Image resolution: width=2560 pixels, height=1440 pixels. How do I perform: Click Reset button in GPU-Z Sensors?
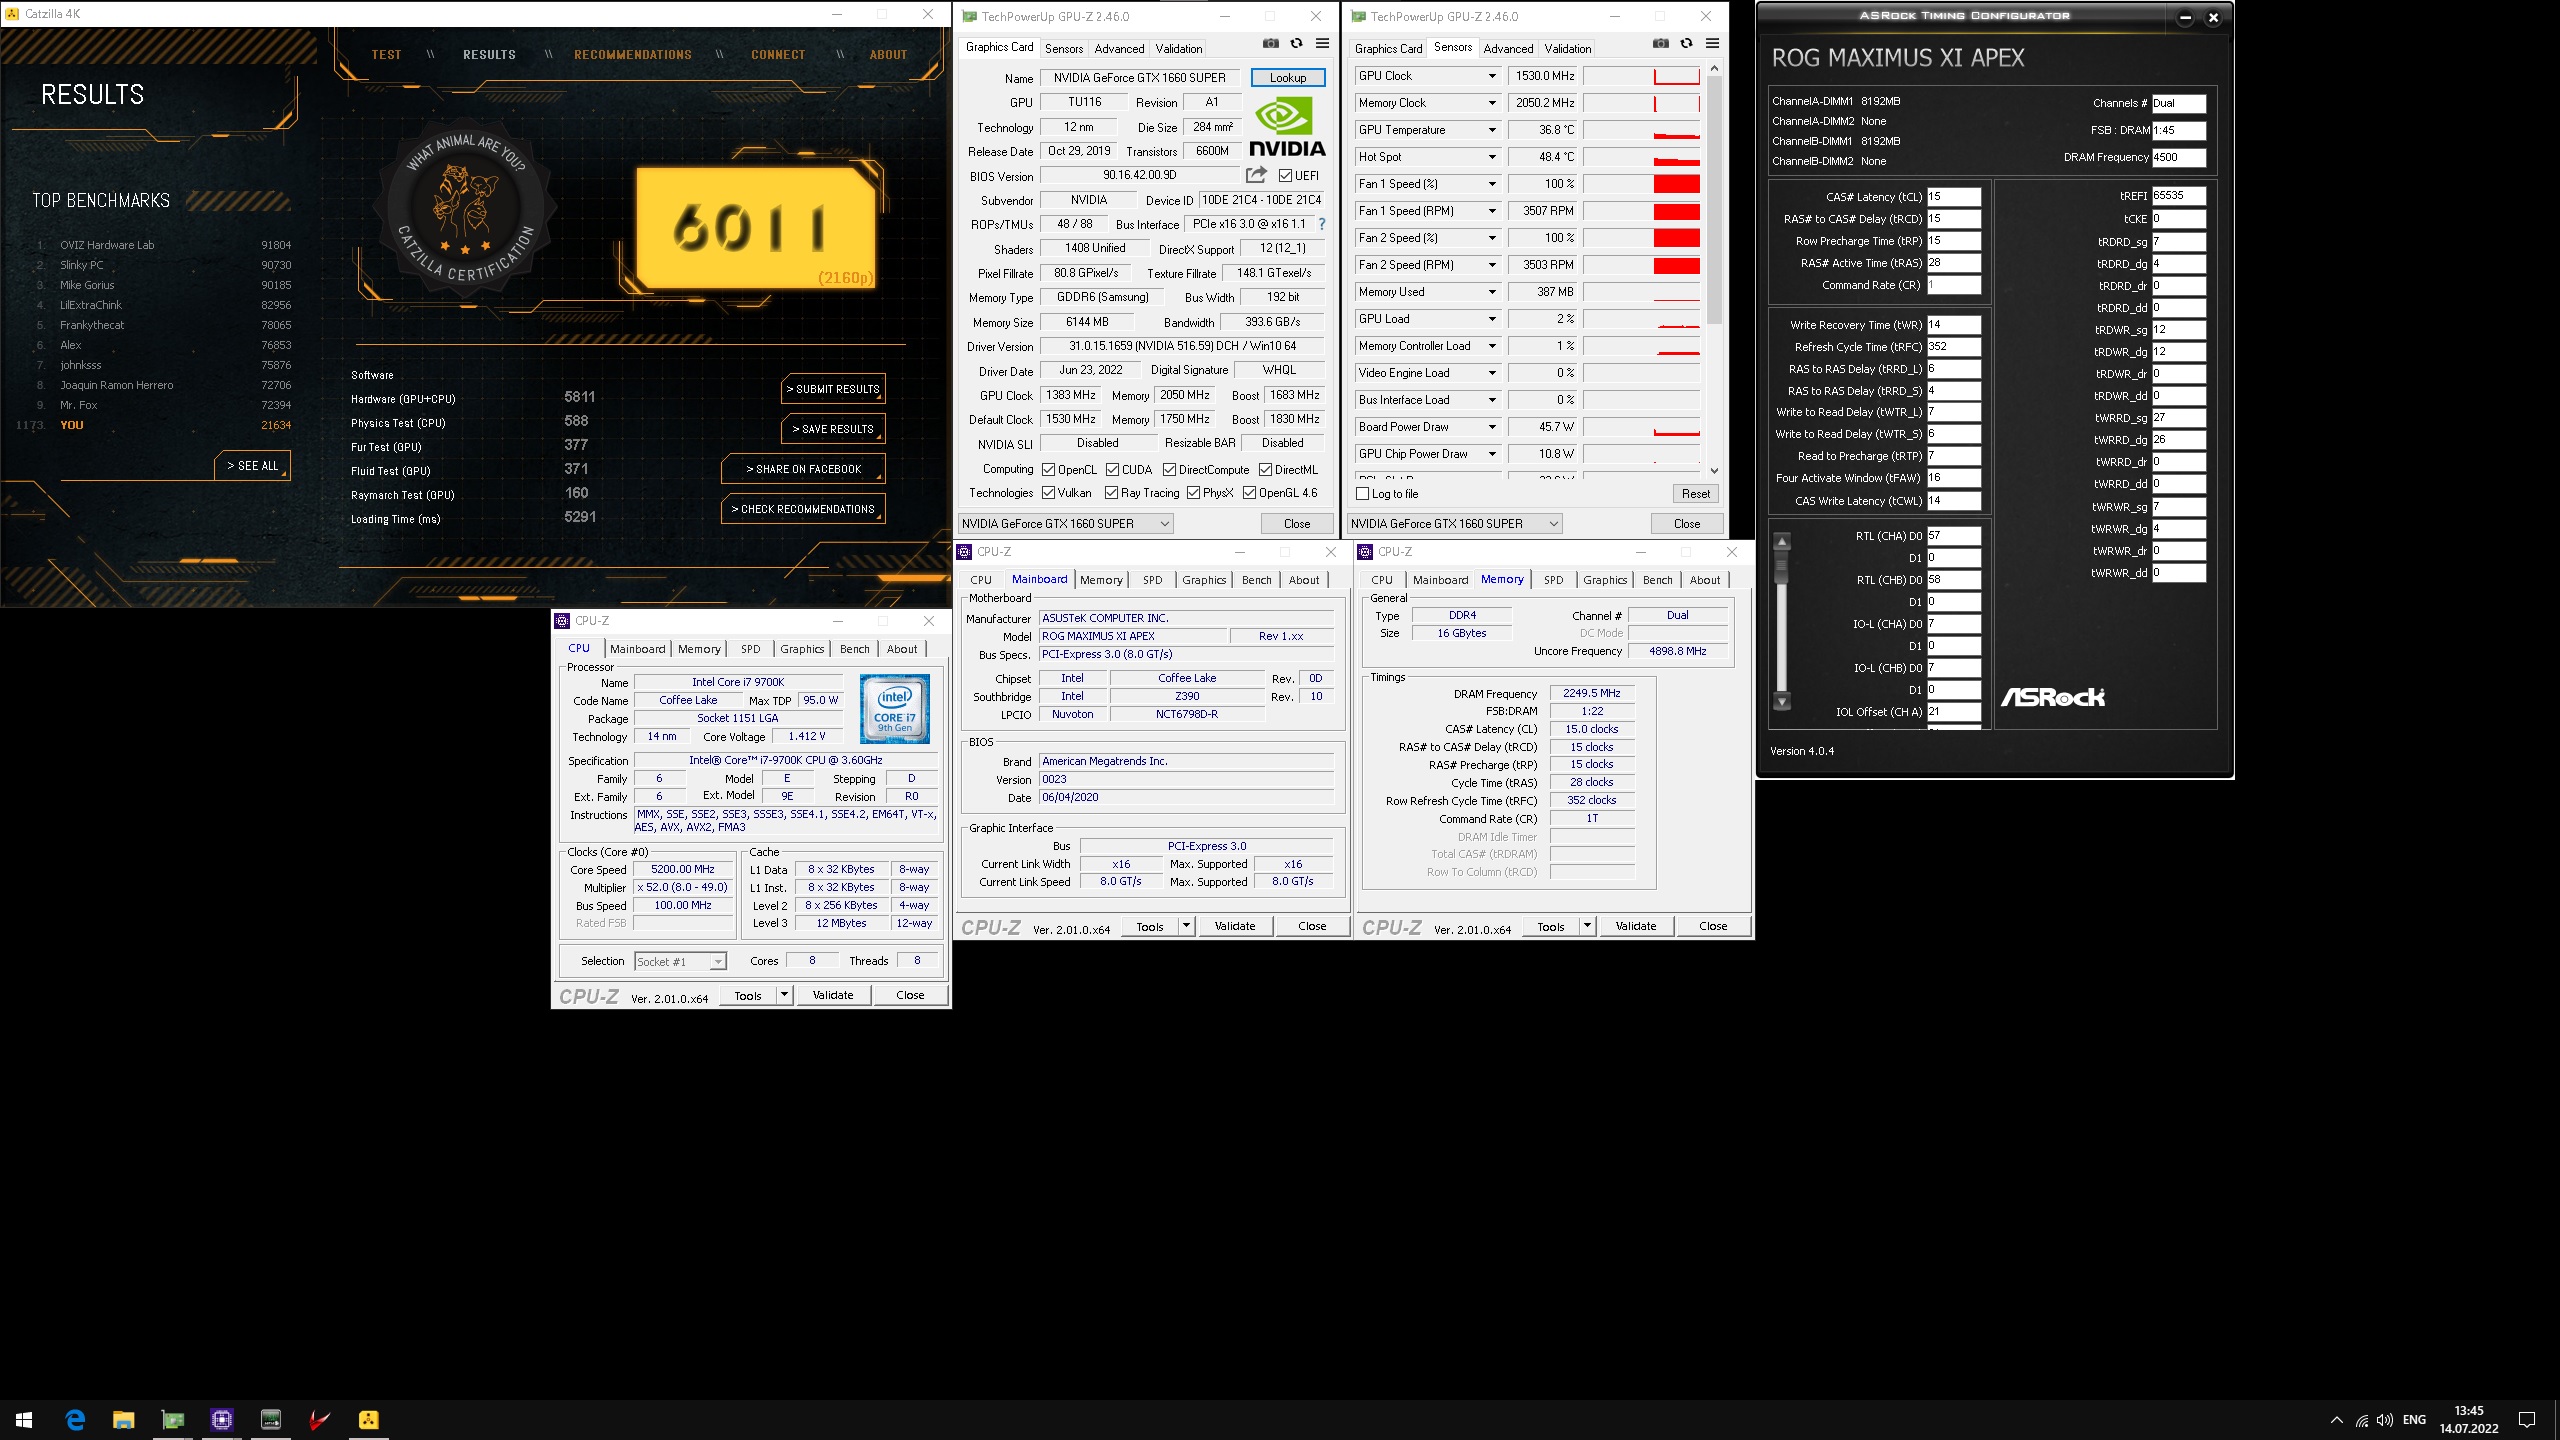point(1695,494)
